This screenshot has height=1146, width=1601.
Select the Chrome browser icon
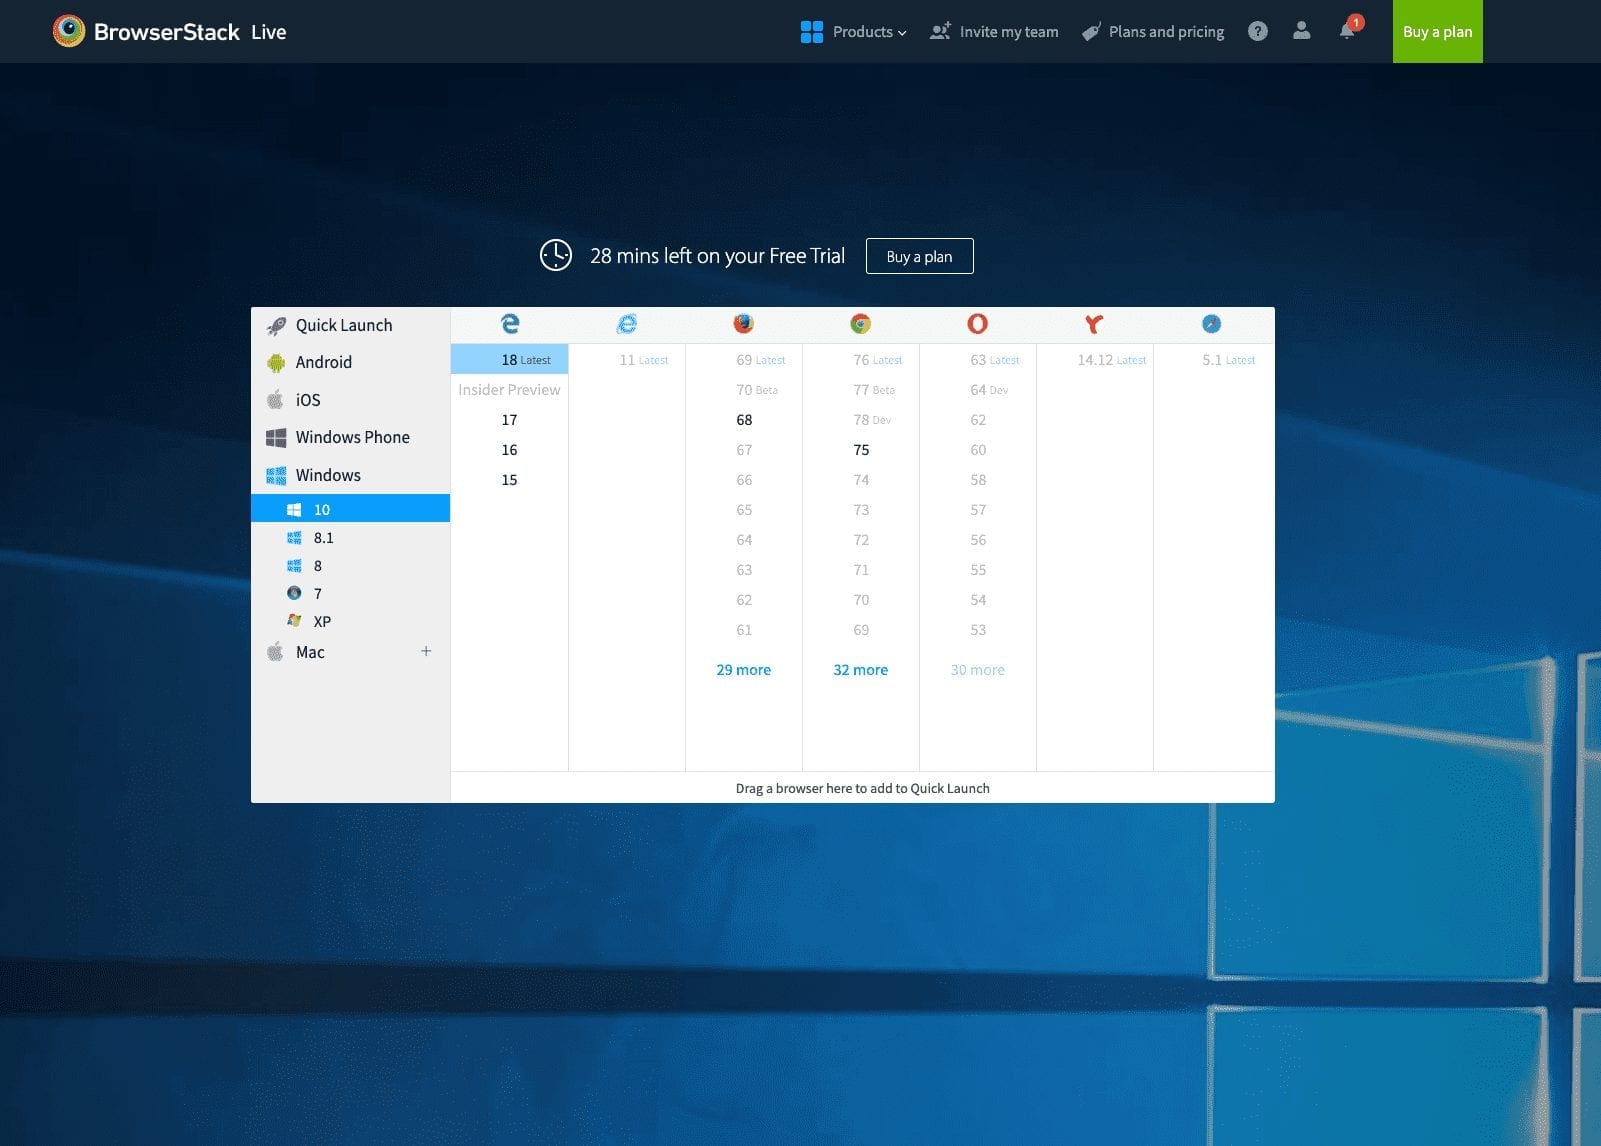tap(860, 323)
